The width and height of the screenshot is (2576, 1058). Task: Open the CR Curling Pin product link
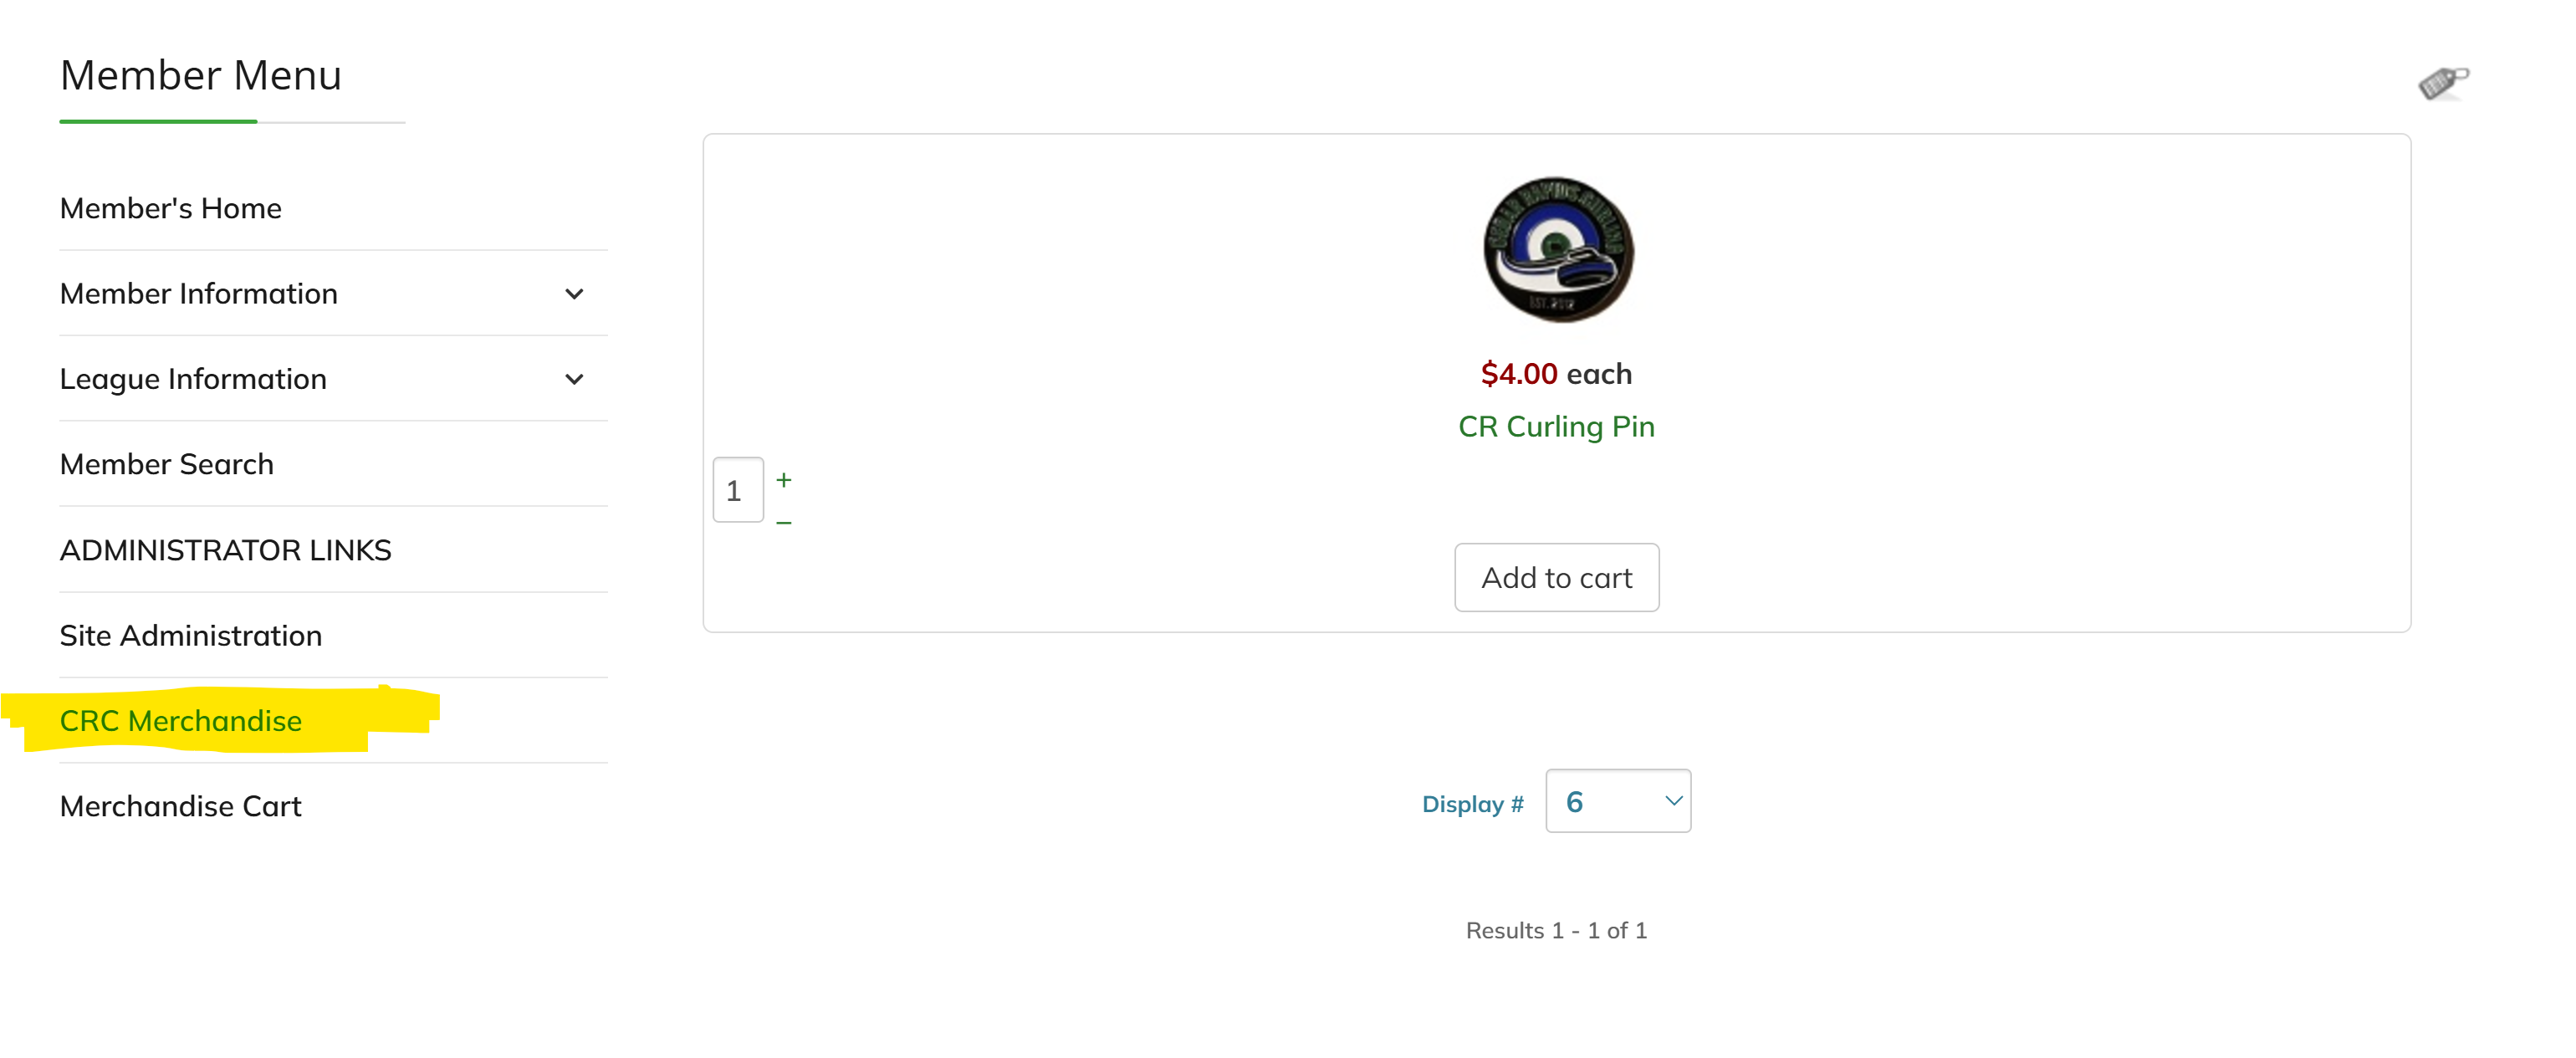[1556, 427]
